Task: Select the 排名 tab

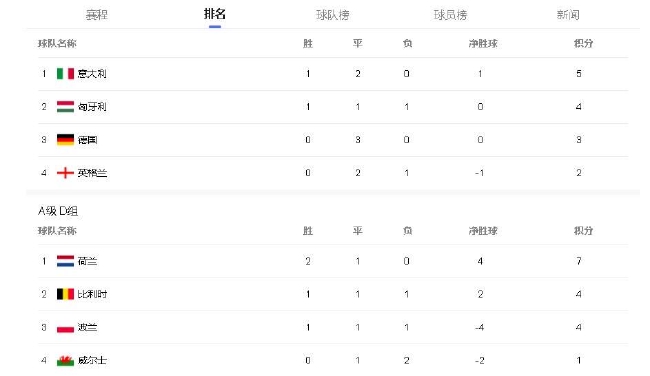Action: pos(215,14)
